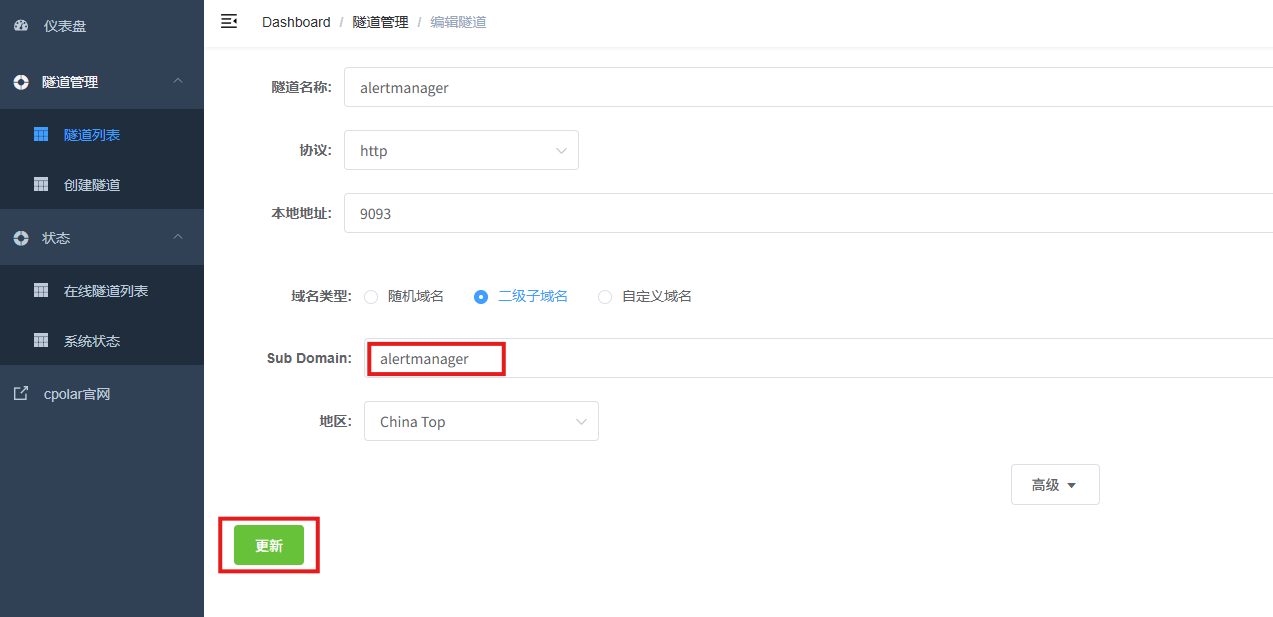The height and width of the screenshot is (617, 1273).
Task: Go to Dashboard via the breadcrumb
Action: click(x=296, y=21)
